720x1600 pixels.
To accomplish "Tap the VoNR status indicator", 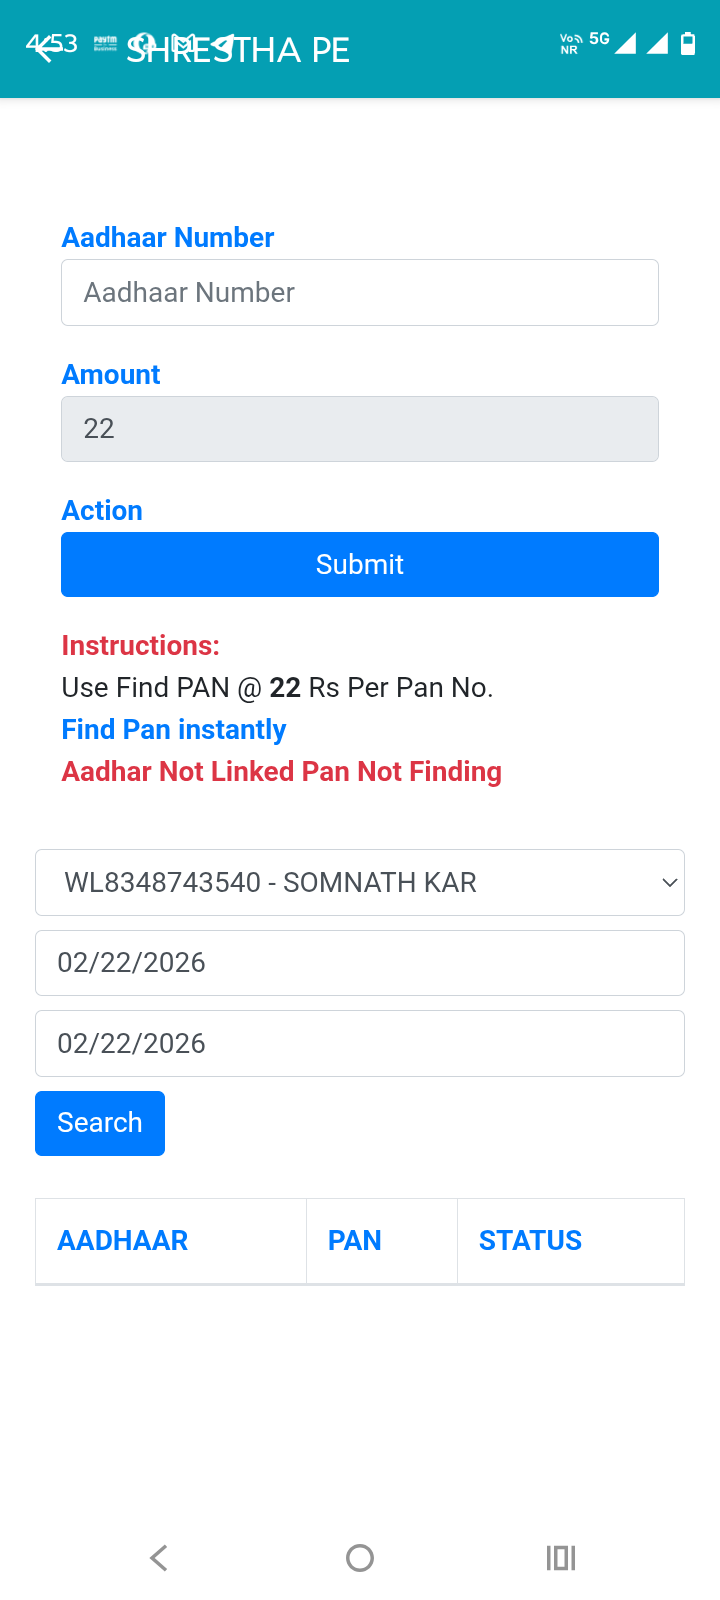I will click(568, 43).
